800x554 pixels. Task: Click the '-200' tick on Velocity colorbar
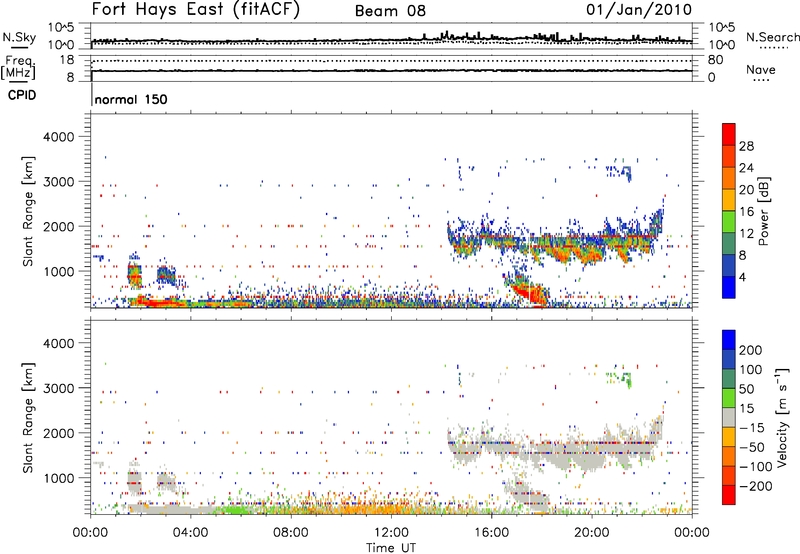point(754,486)
